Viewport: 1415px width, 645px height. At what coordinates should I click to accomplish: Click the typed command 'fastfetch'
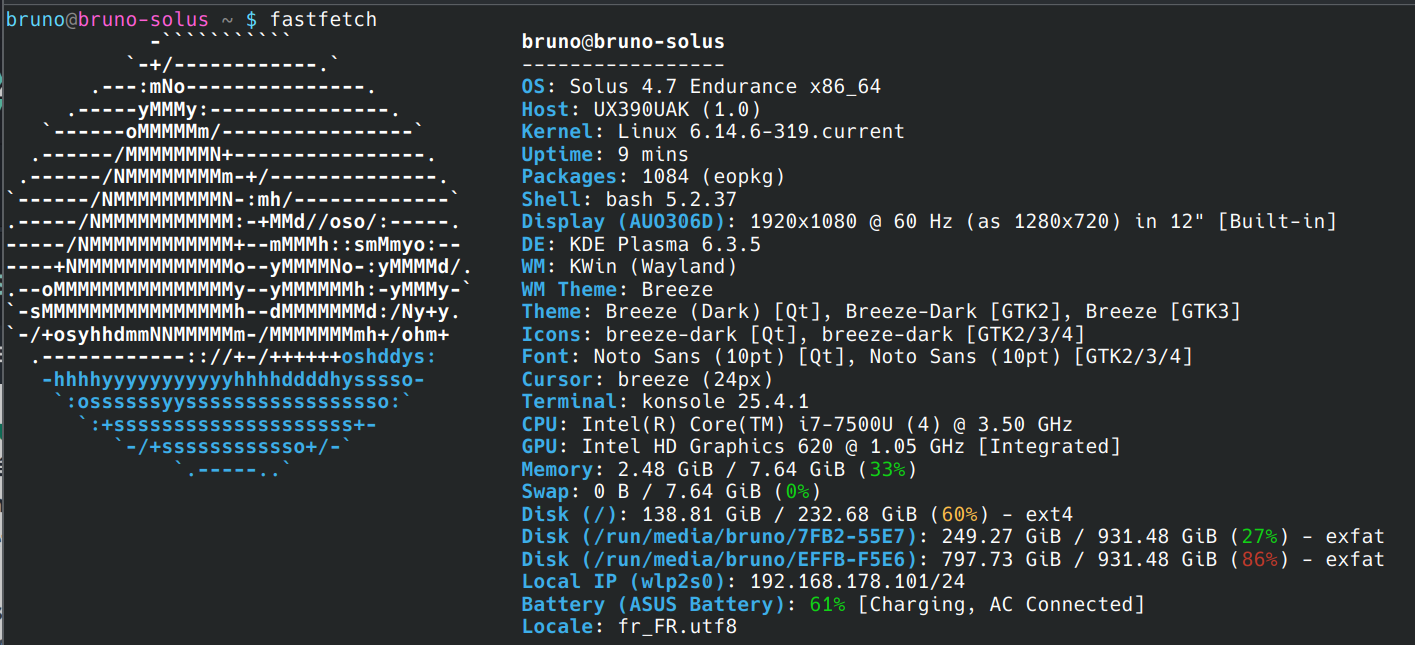[x=324, y=19]
